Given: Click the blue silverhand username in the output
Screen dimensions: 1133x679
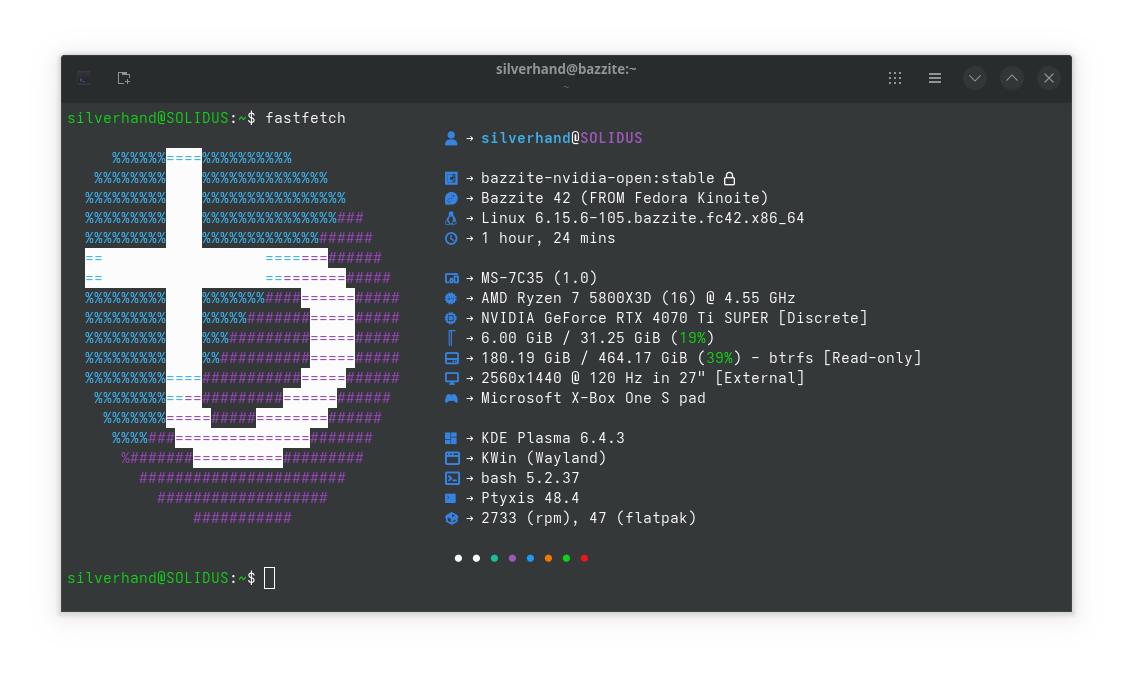Looking at the screenshot, I should 525,138.
